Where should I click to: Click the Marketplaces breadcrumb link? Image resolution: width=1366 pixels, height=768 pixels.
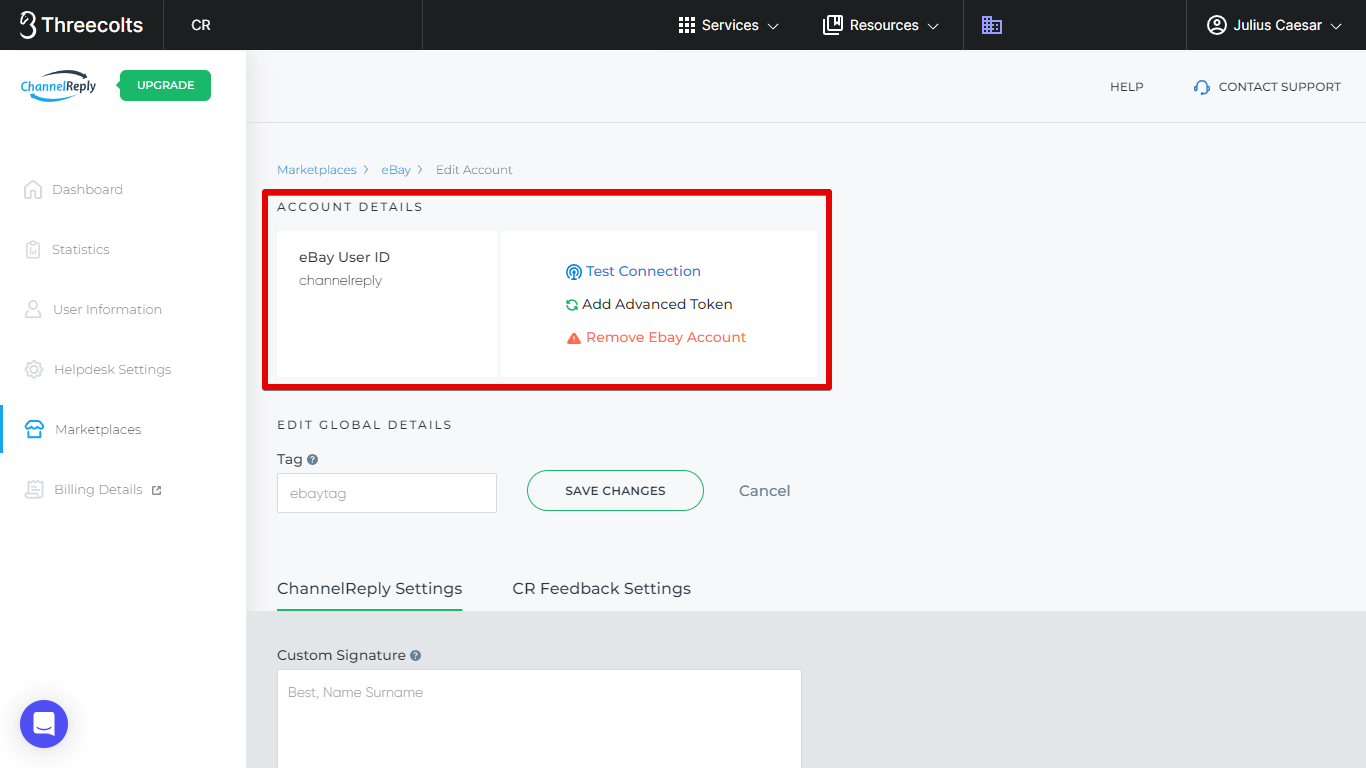(316, 170)
